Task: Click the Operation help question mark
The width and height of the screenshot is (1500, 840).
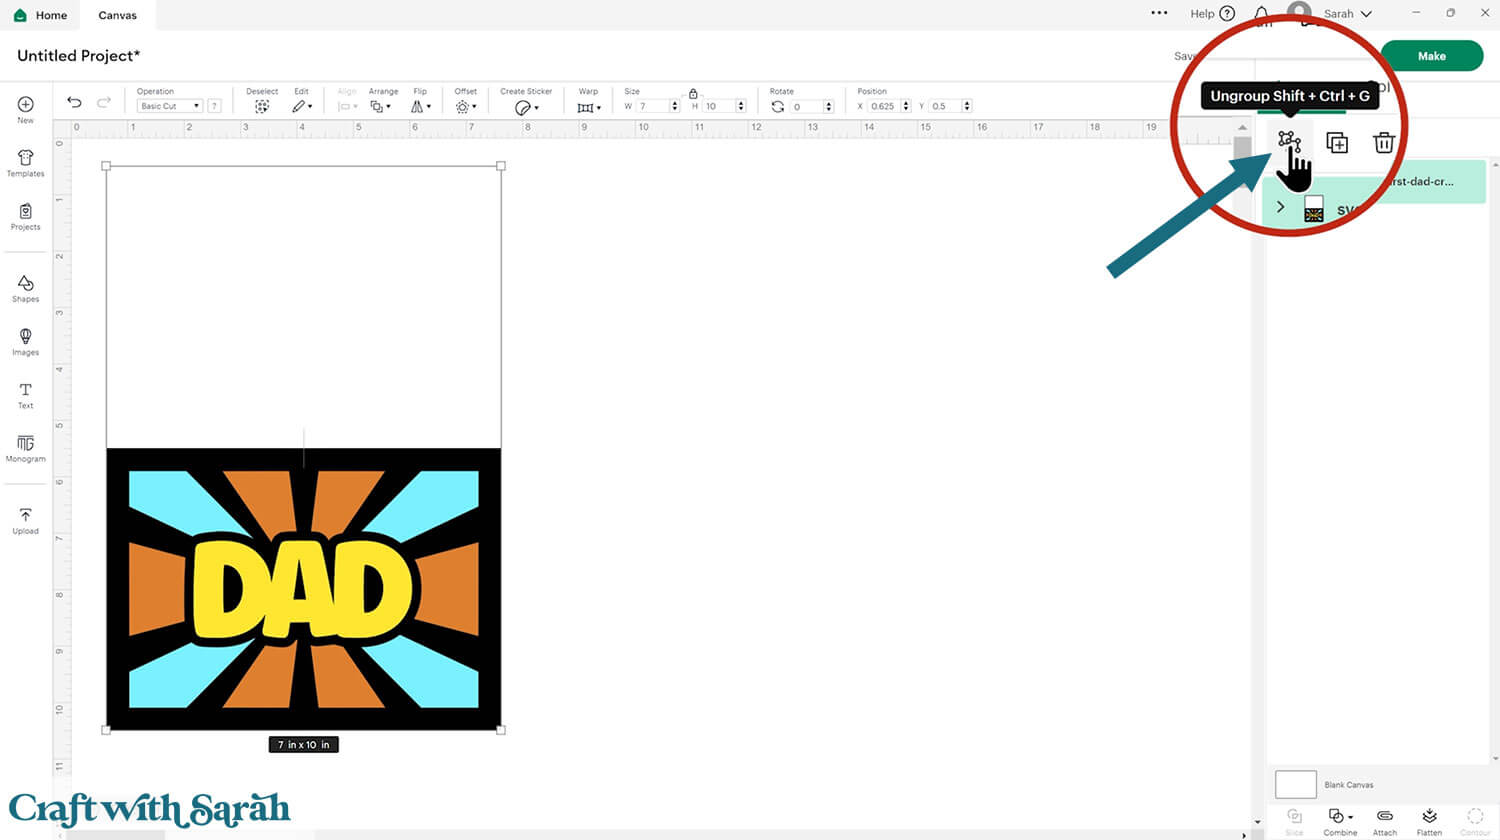Action: point(214,106)
